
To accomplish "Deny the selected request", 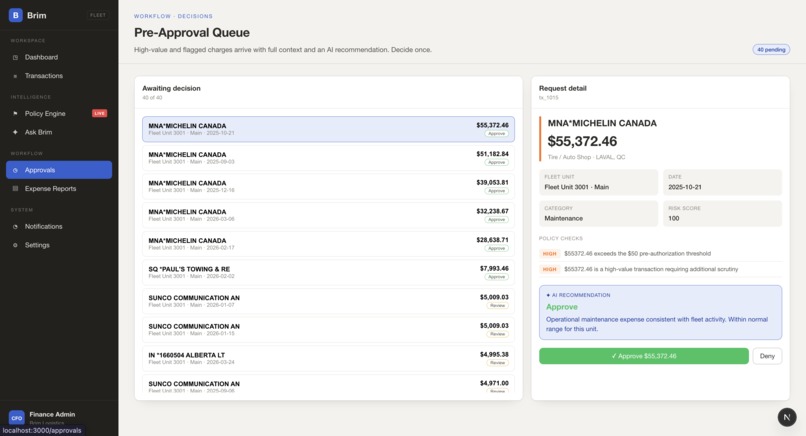I will click(767, 356).
